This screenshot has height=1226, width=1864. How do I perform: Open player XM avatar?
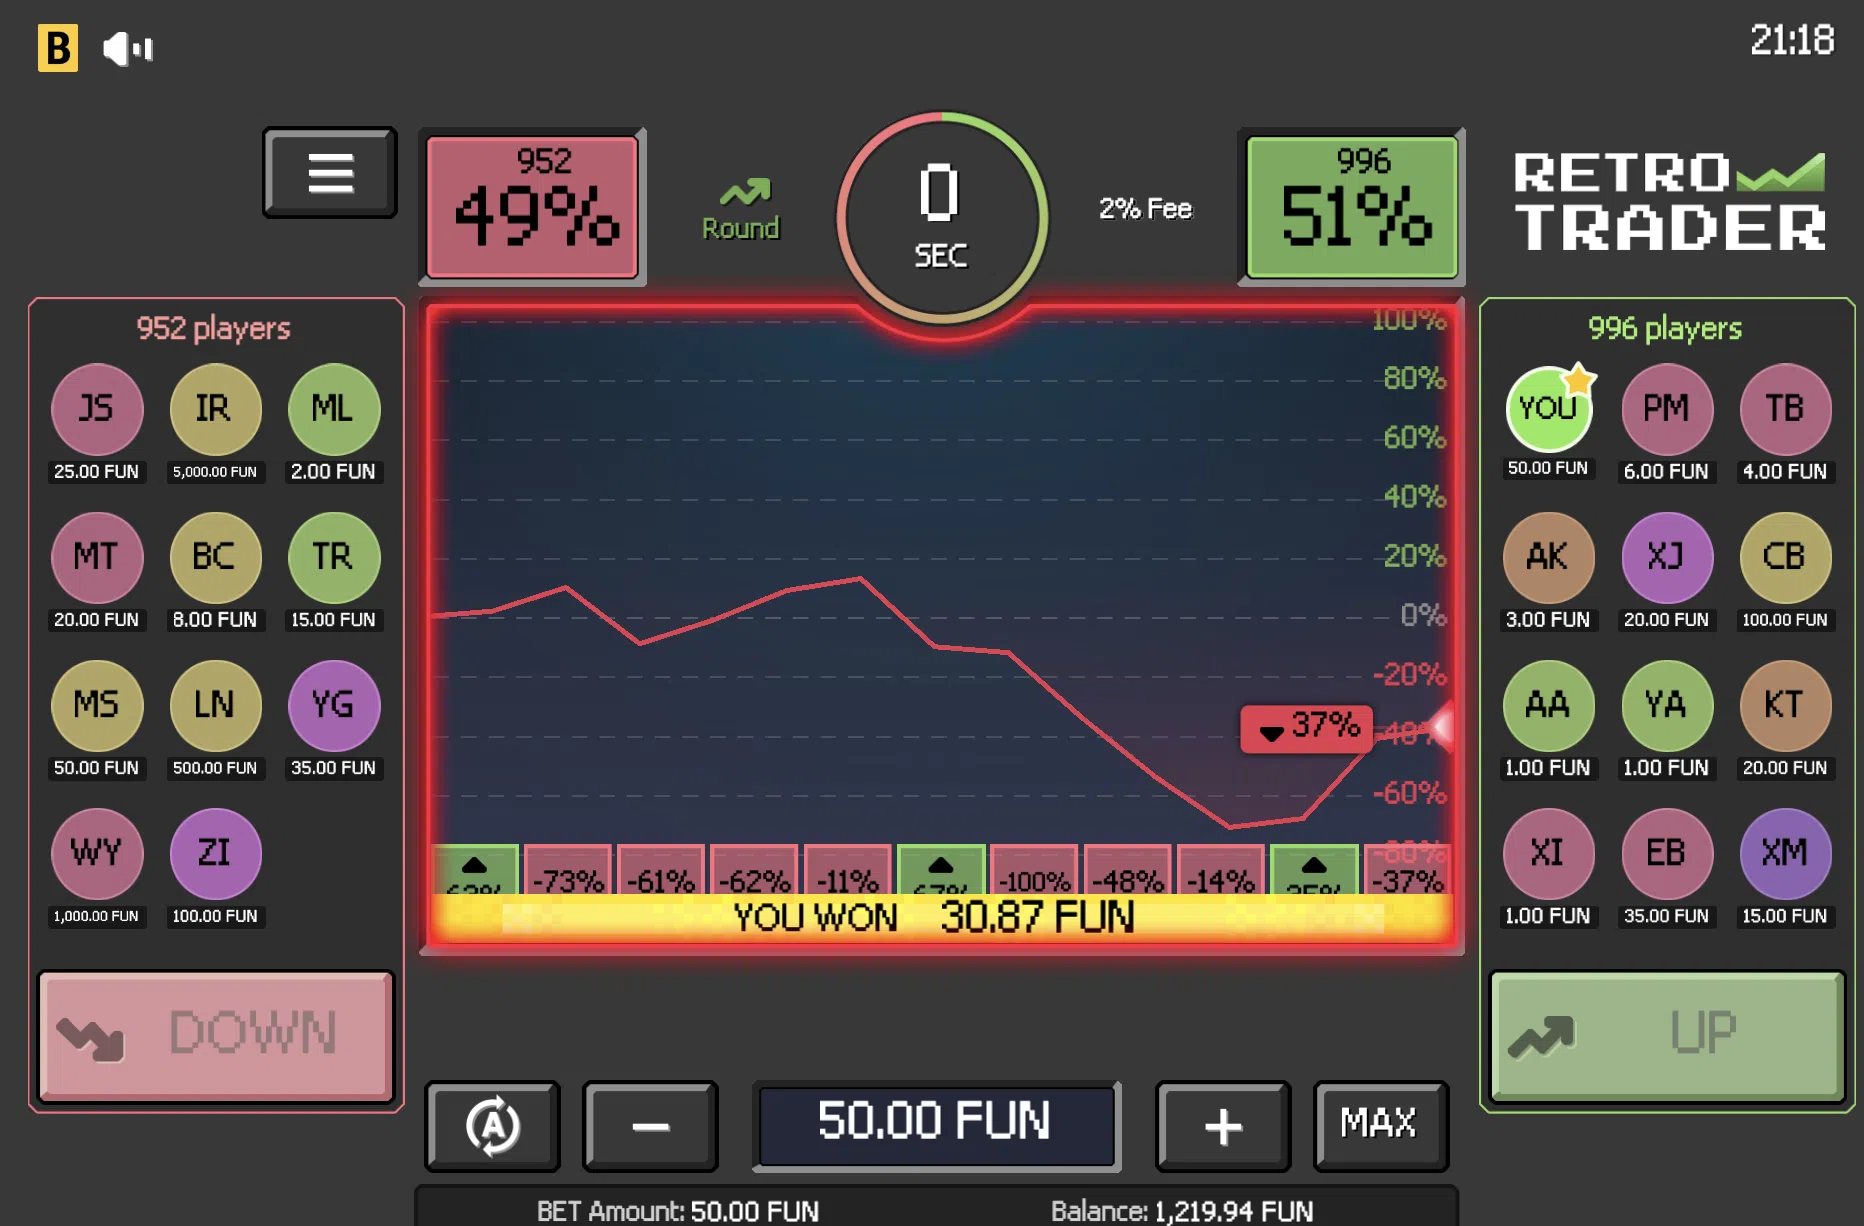click(x=1785, y=853)
